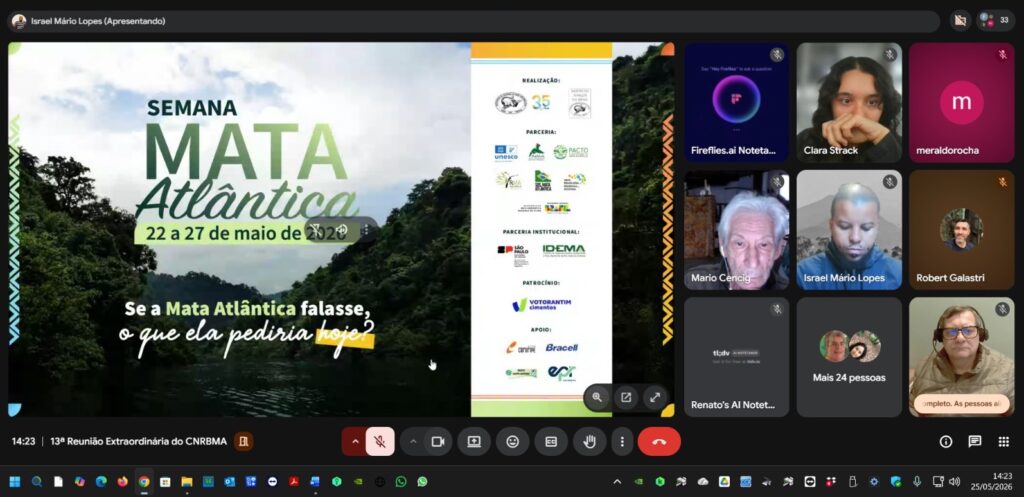1024x497 pixels.
Task: Toggle the camera on or off
Action: (438, 442)
